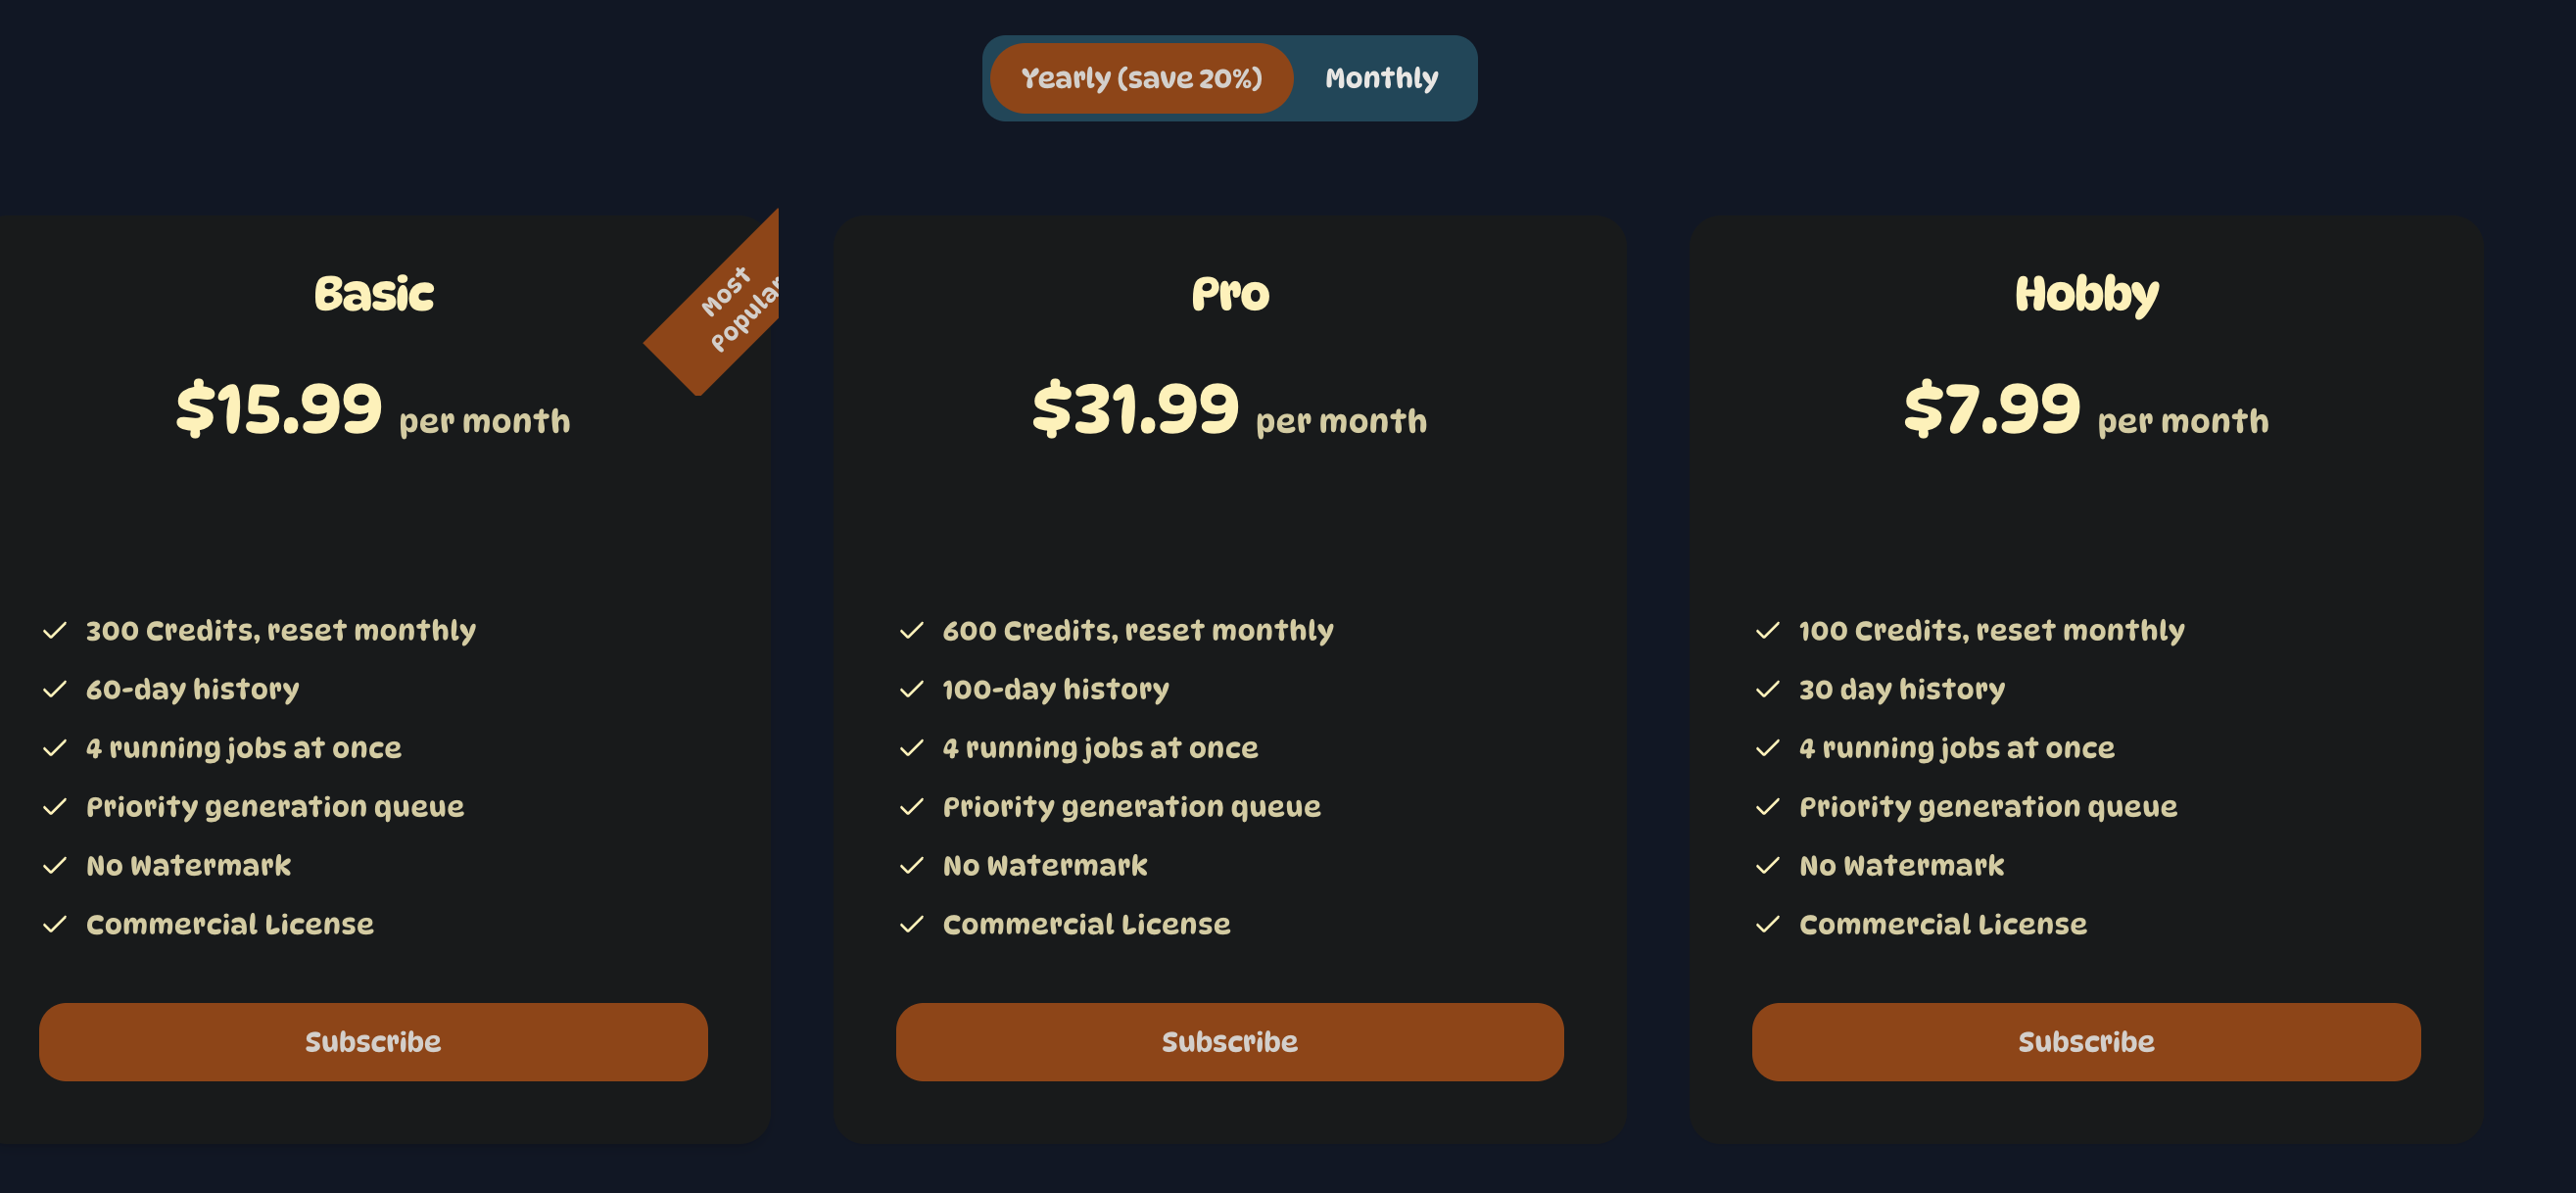
Task: Select the Yearly (save 20%) billing option
Action: pos(1141,78)
